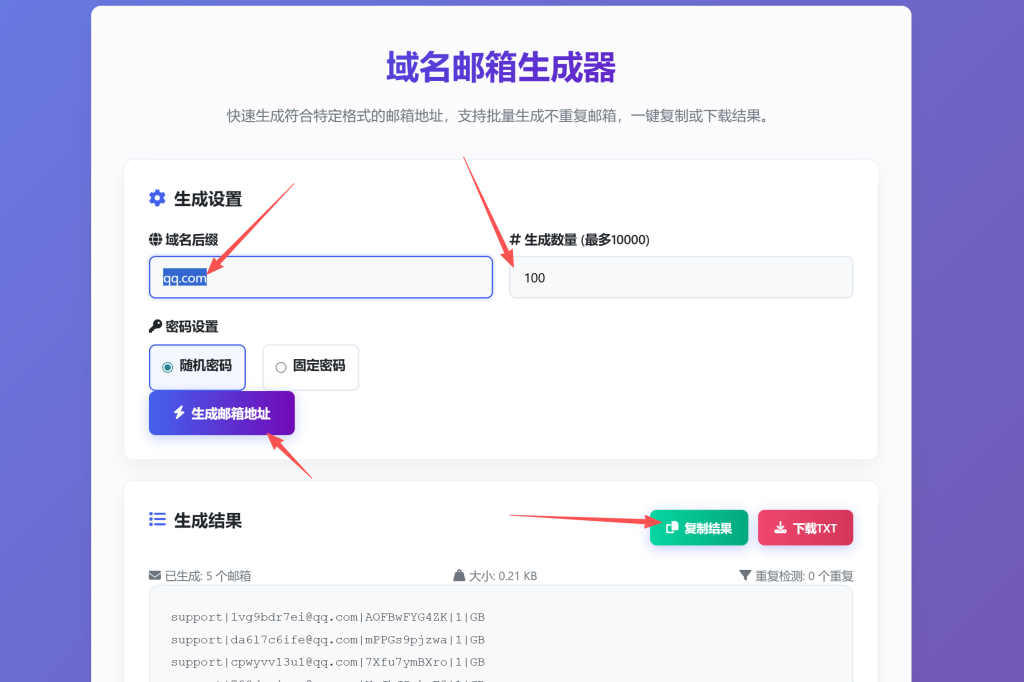The width and height of the screenshot is (1024, 682).
Task: Click the gear icon beside 生成设置
Action: click(x=157, y=198)
